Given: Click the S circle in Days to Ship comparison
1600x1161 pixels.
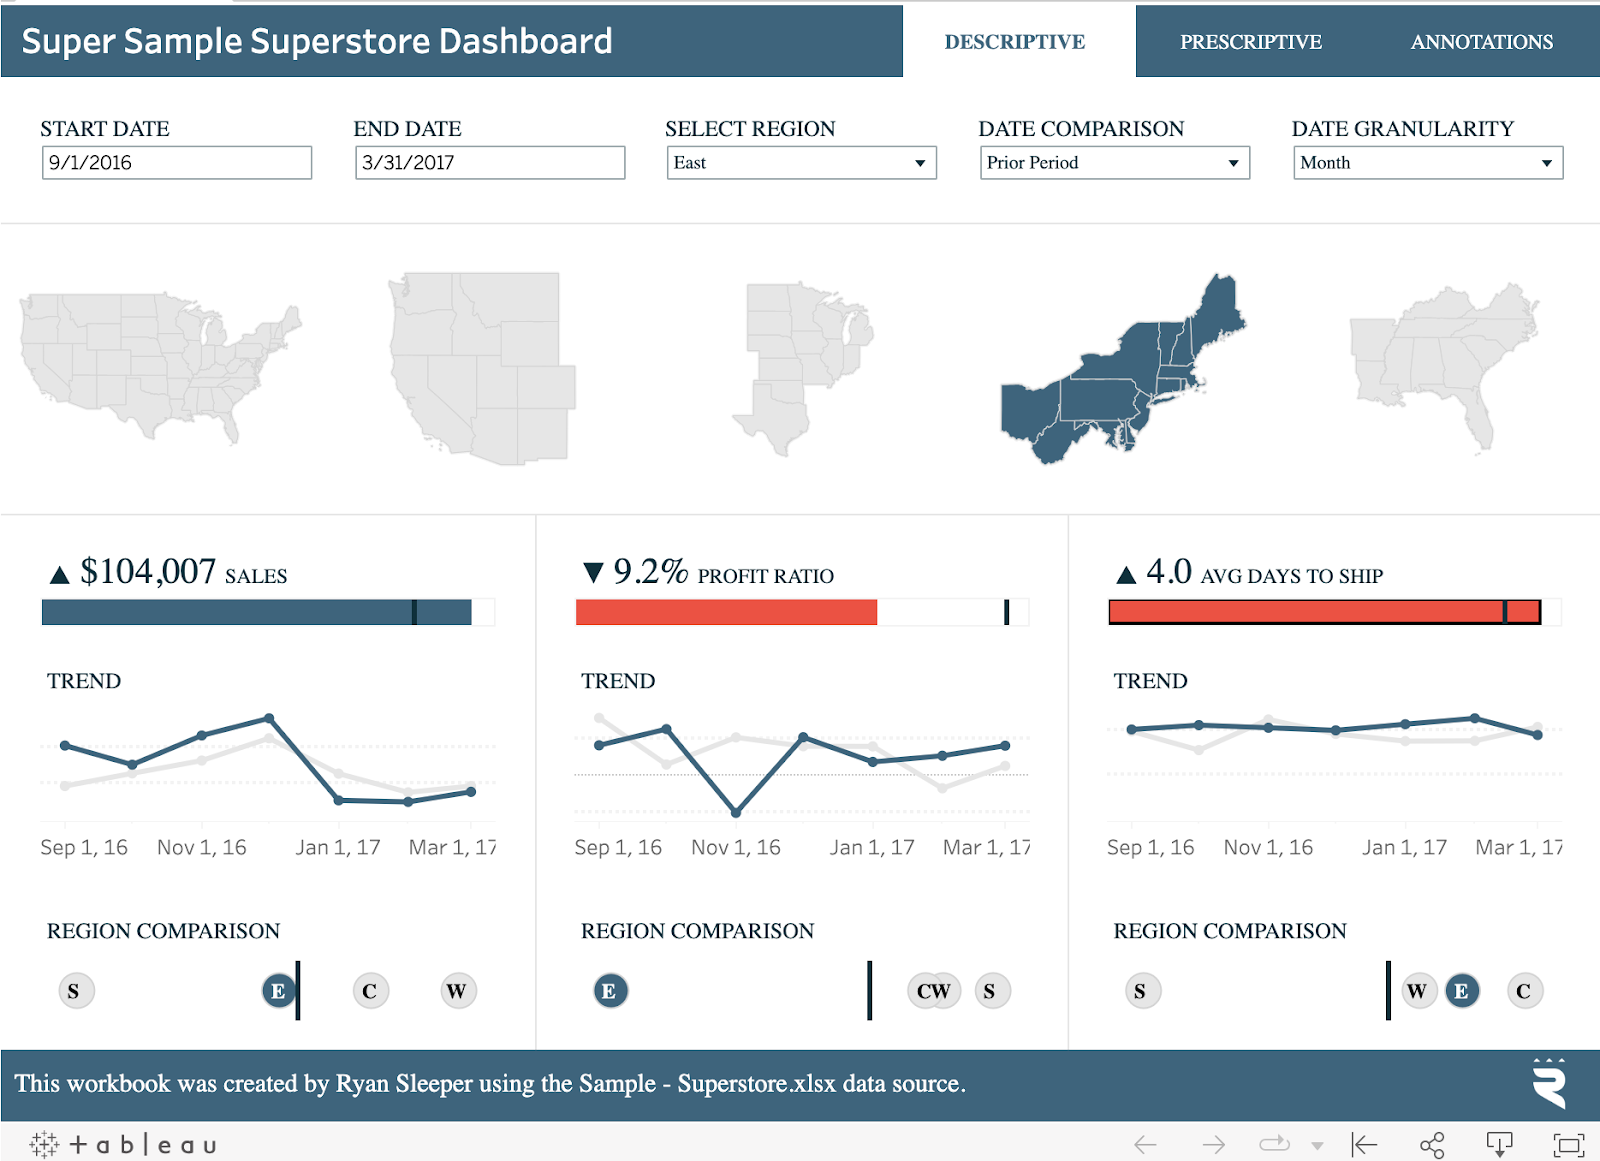Looking at the screenshot, I should pos(1141,991).
